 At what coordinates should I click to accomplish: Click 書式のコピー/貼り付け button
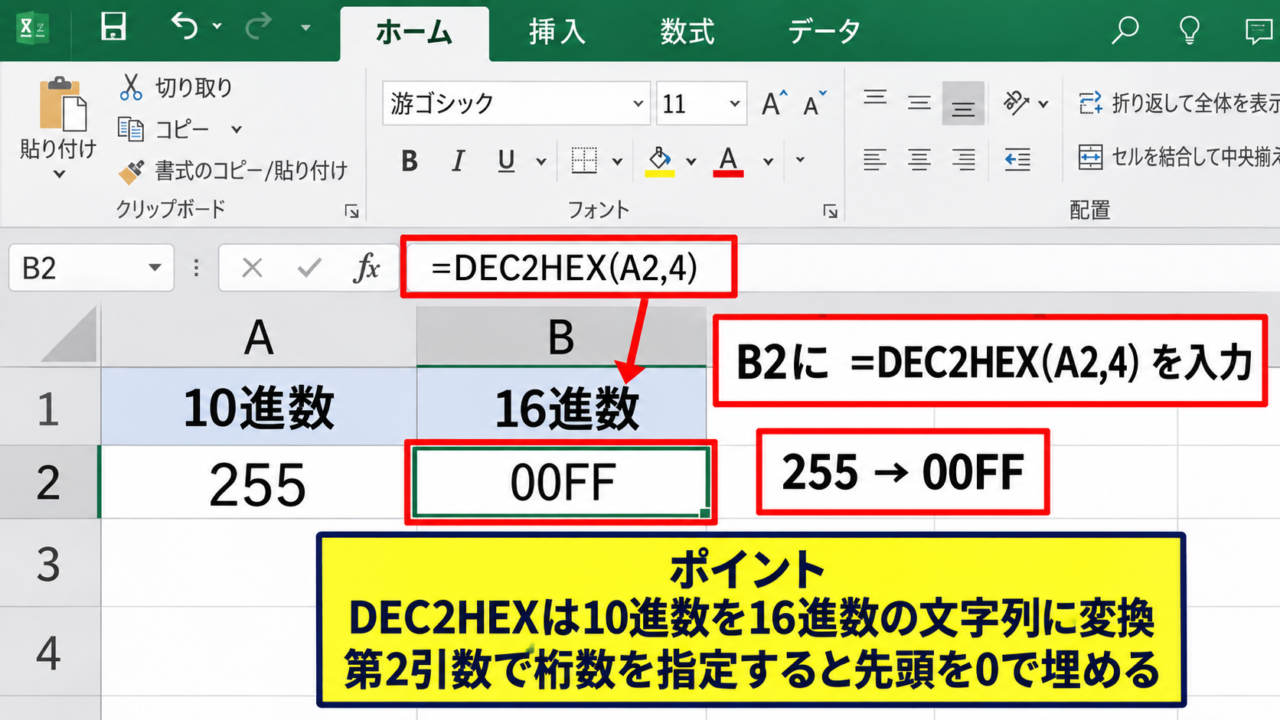[233, 171]
